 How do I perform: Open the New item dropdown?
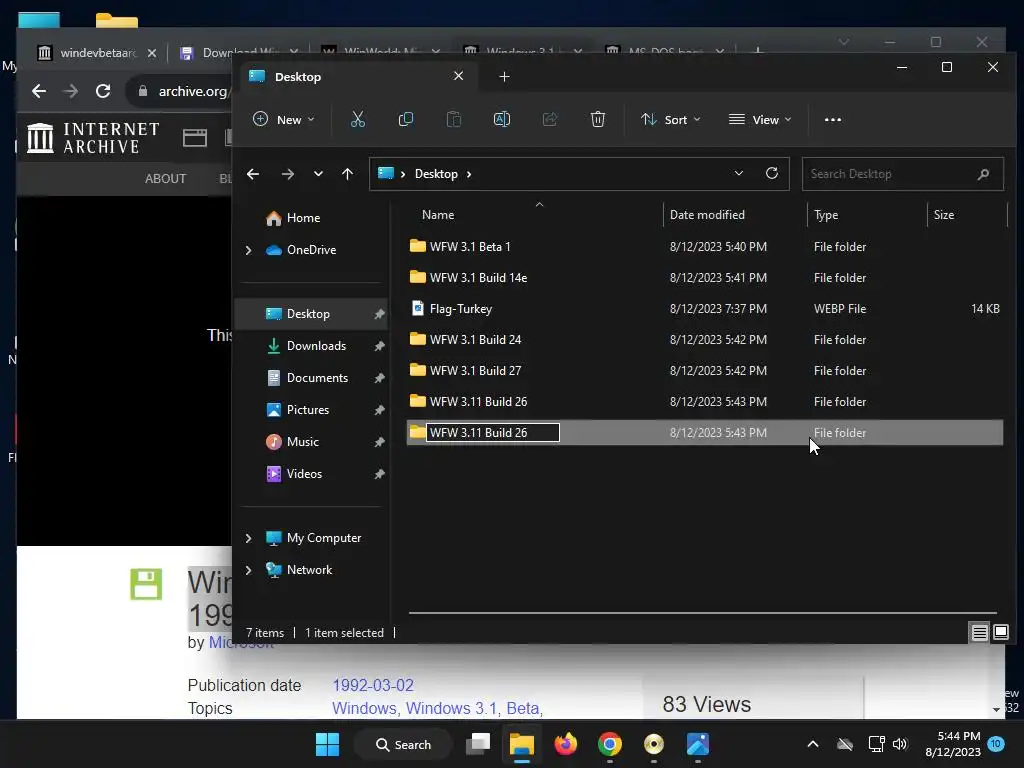[x=284, y=120]
